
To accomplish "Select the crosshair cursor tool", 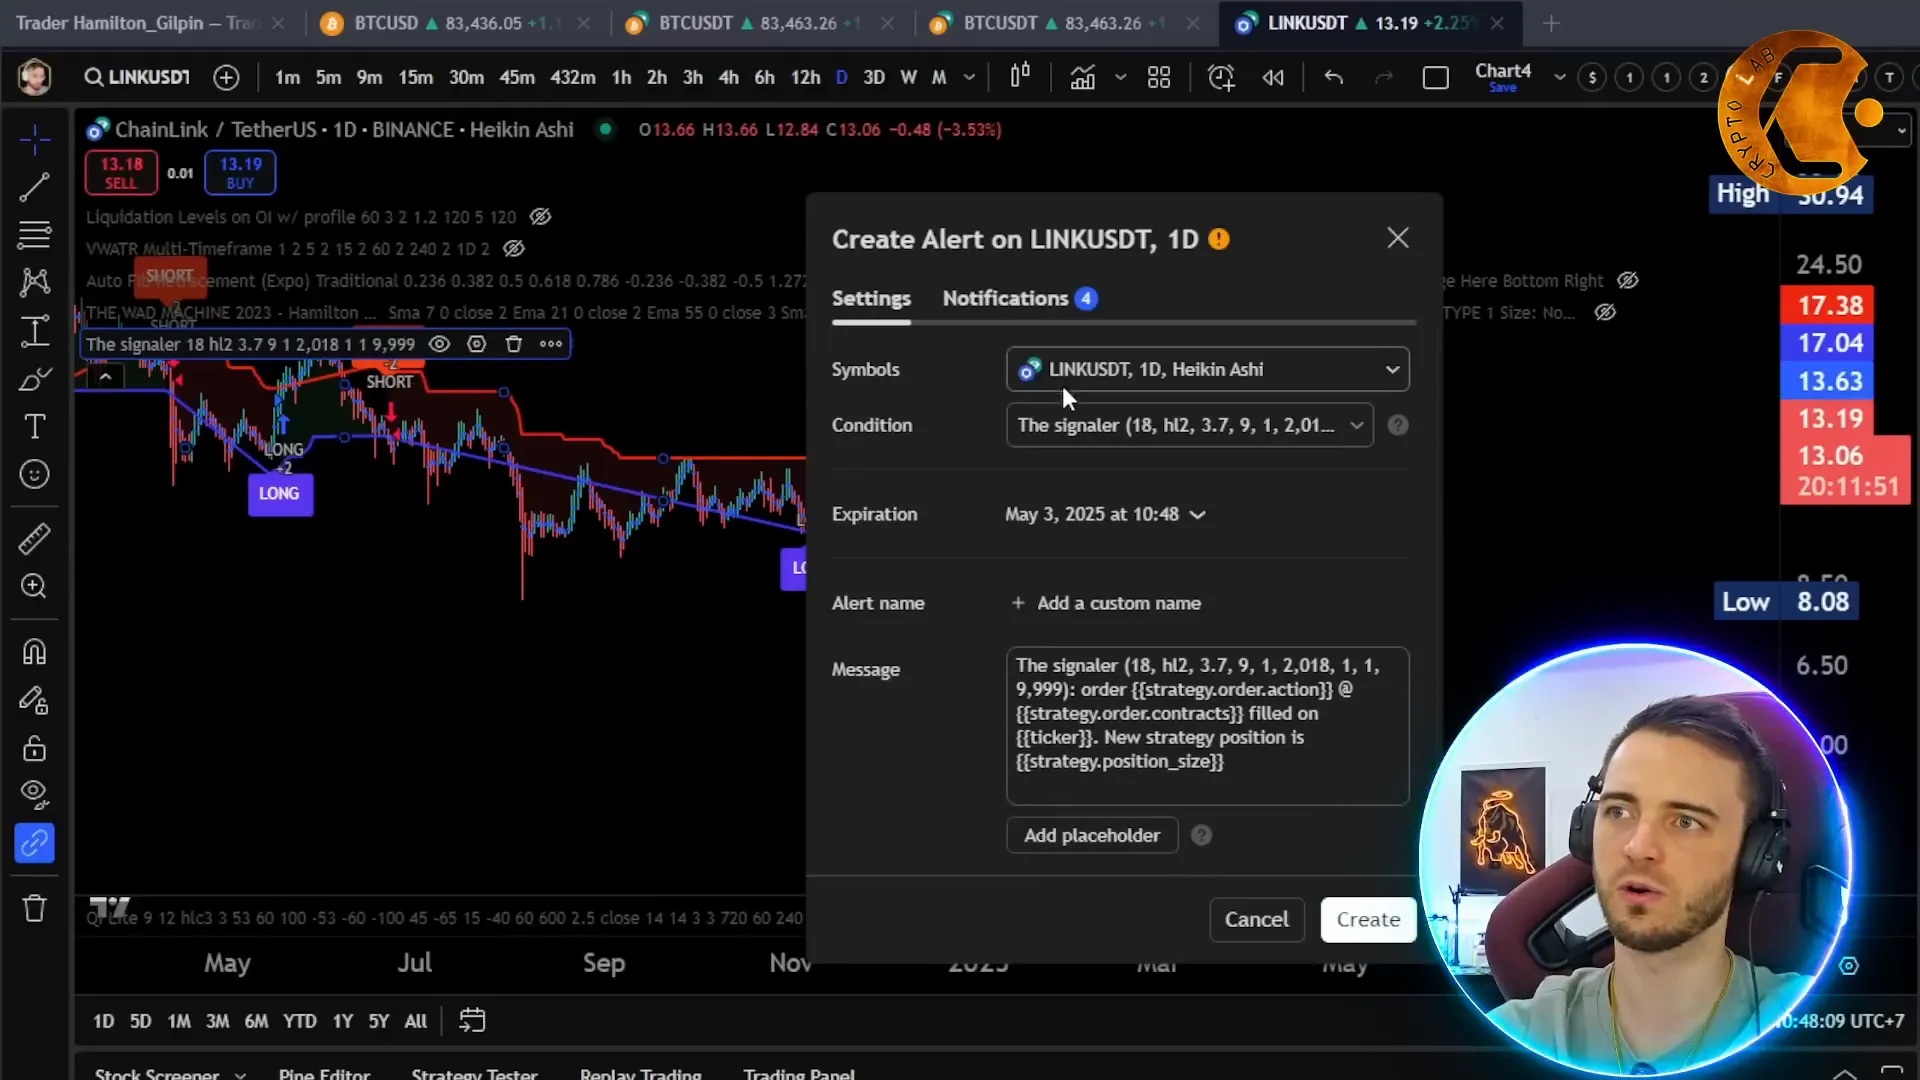I will pos(35,139).
